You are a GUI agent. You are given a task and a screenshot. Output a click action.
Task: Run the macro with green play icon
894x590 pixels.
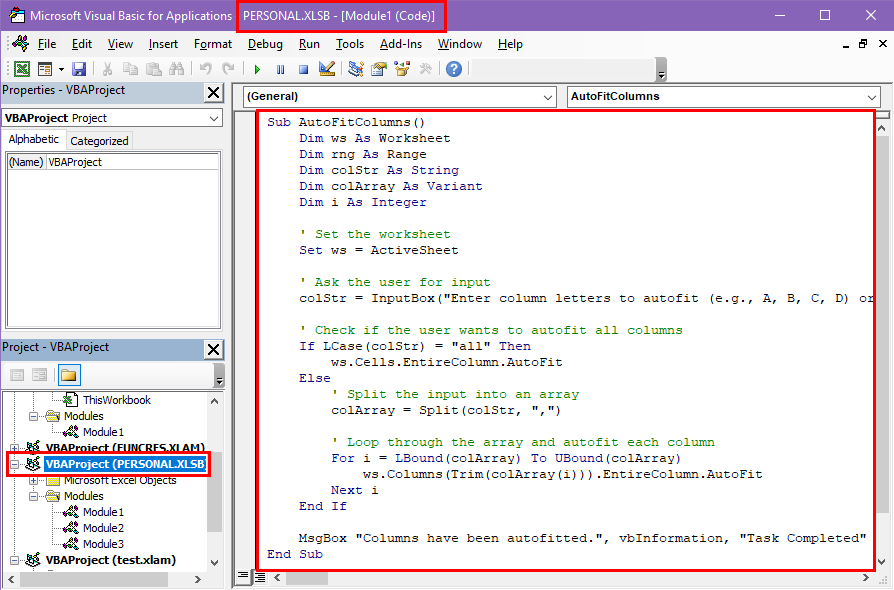coord(257,70)
